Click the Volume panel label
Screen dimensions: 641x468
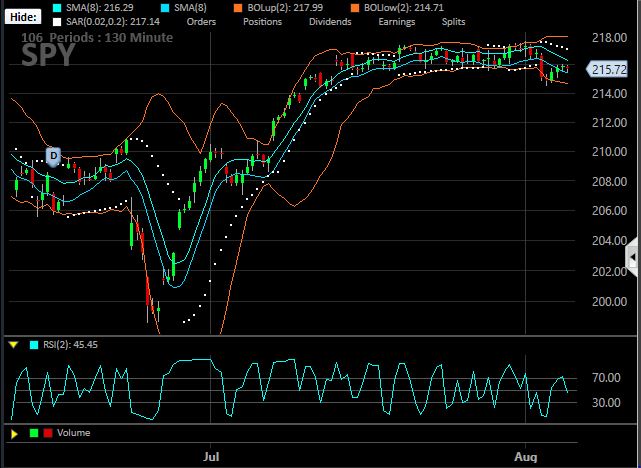[74, 433]
